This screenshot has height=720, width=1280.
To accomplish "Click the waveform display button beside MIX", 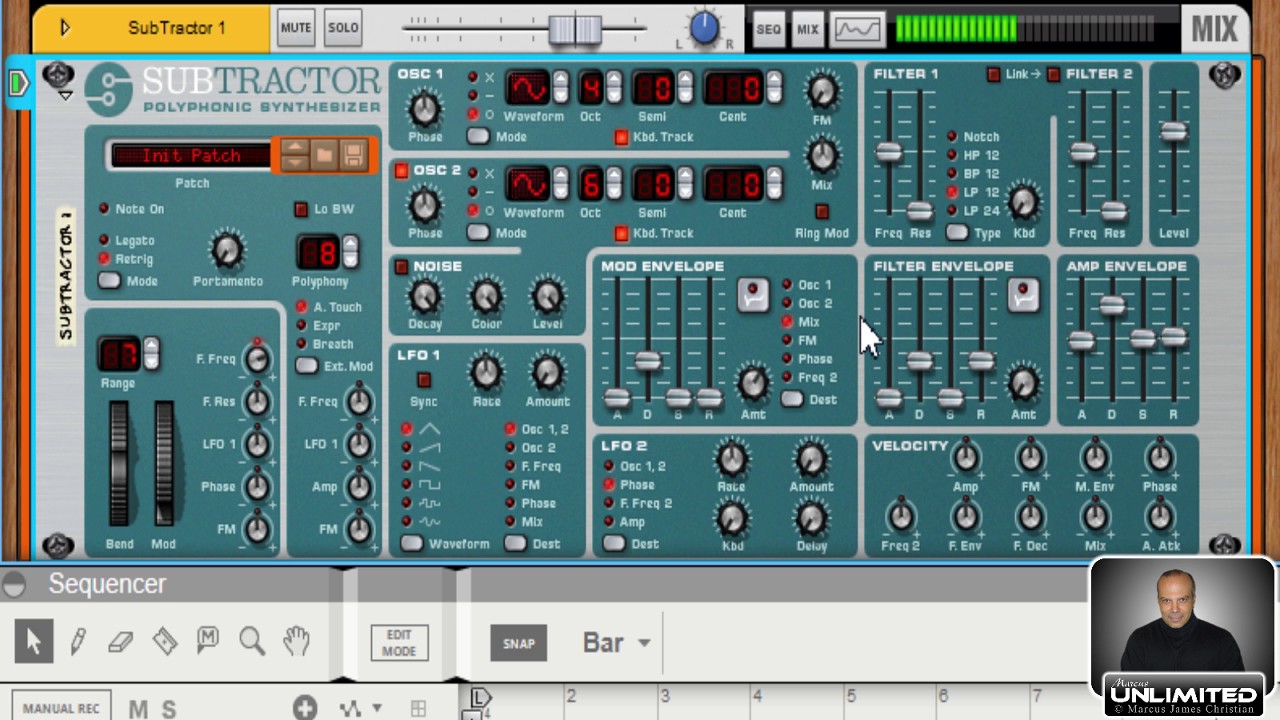I will click(x=858, y=29).
